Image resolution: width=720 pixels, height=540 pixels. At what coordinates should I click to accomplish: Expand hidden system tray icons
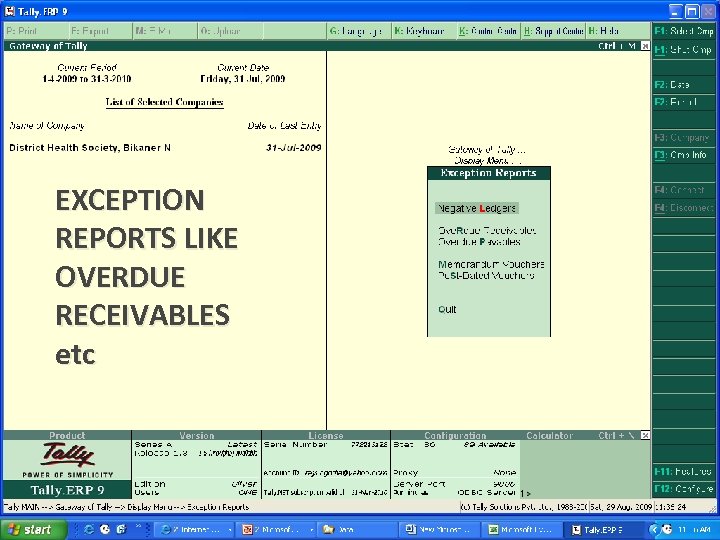pos(654,530)
